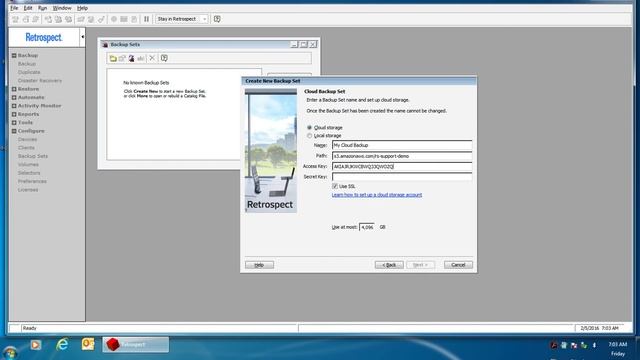Open the Window menu
The width and height of the screenshot is (640, 360).
(x=62, y=8)
